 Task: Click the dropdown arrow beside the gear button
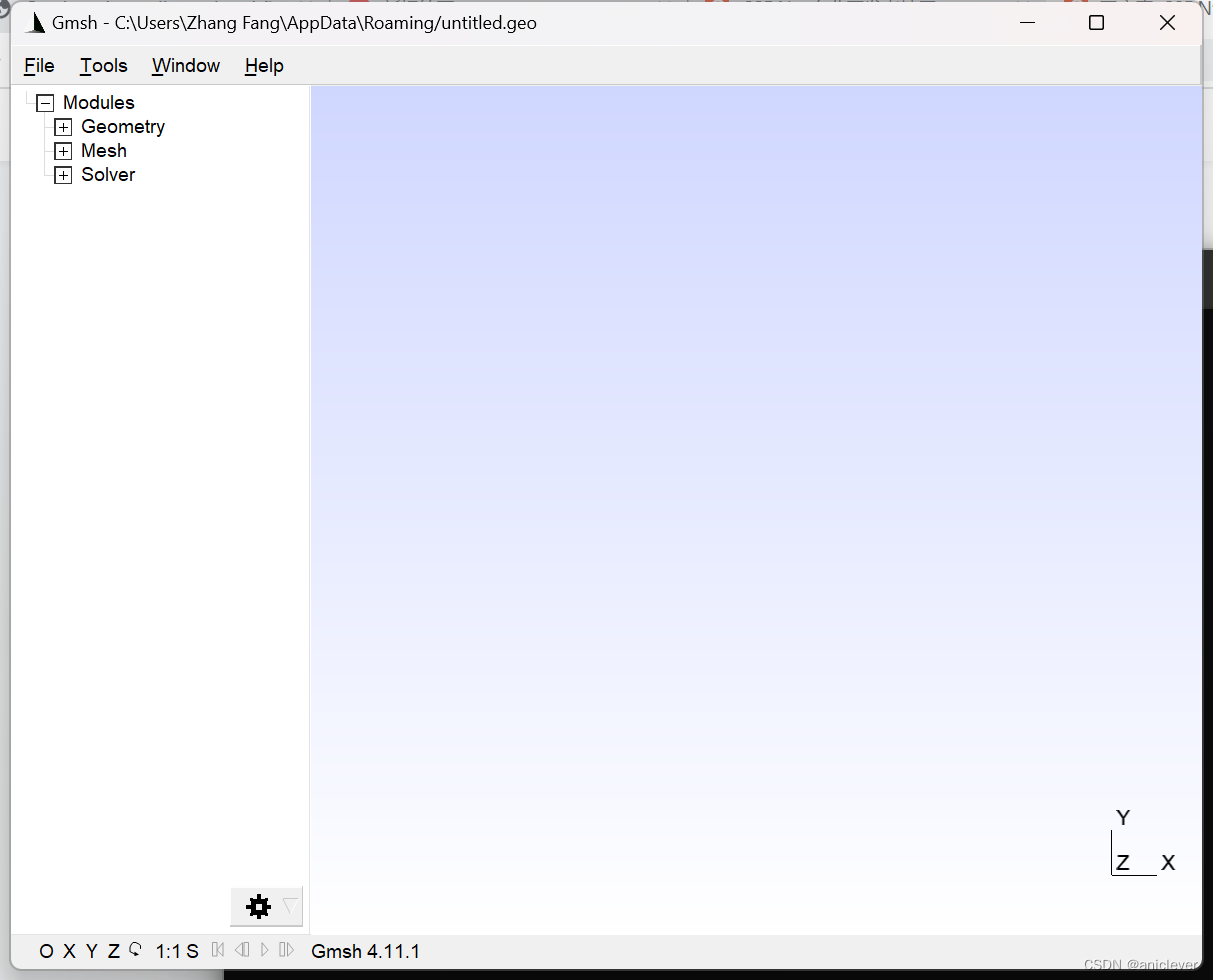[291, 907]
